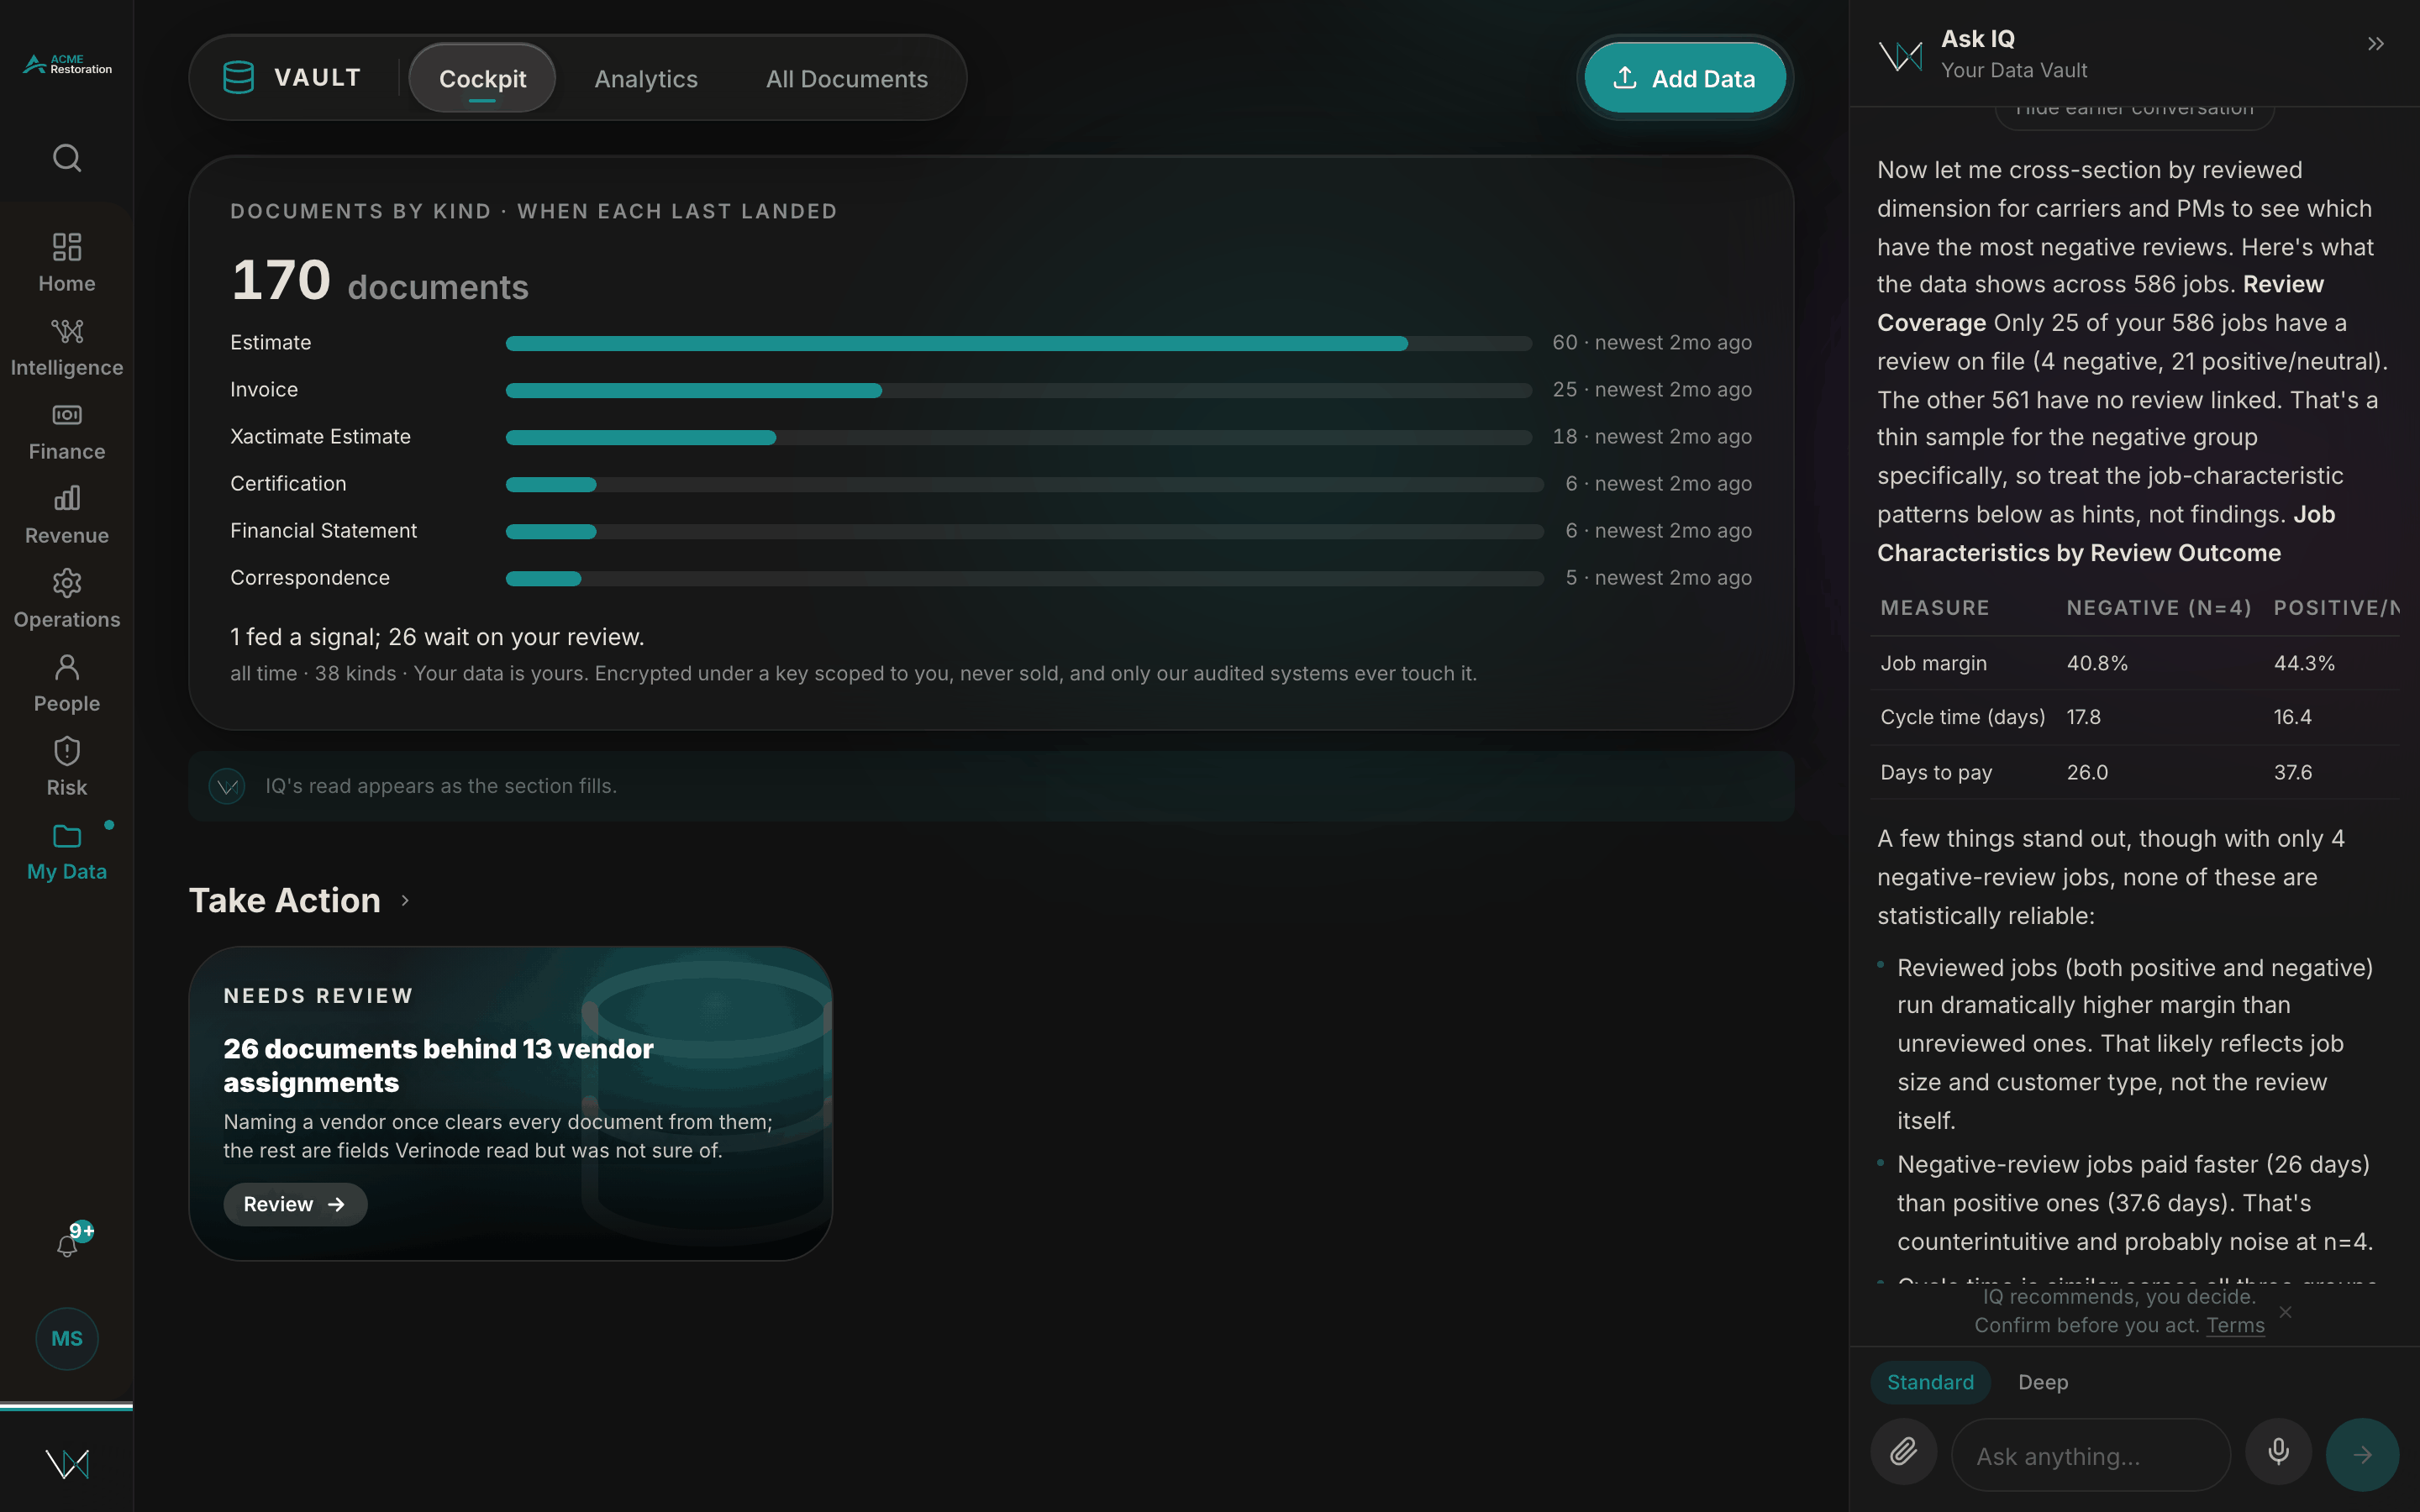Open the Risk section

click(67, 767)
